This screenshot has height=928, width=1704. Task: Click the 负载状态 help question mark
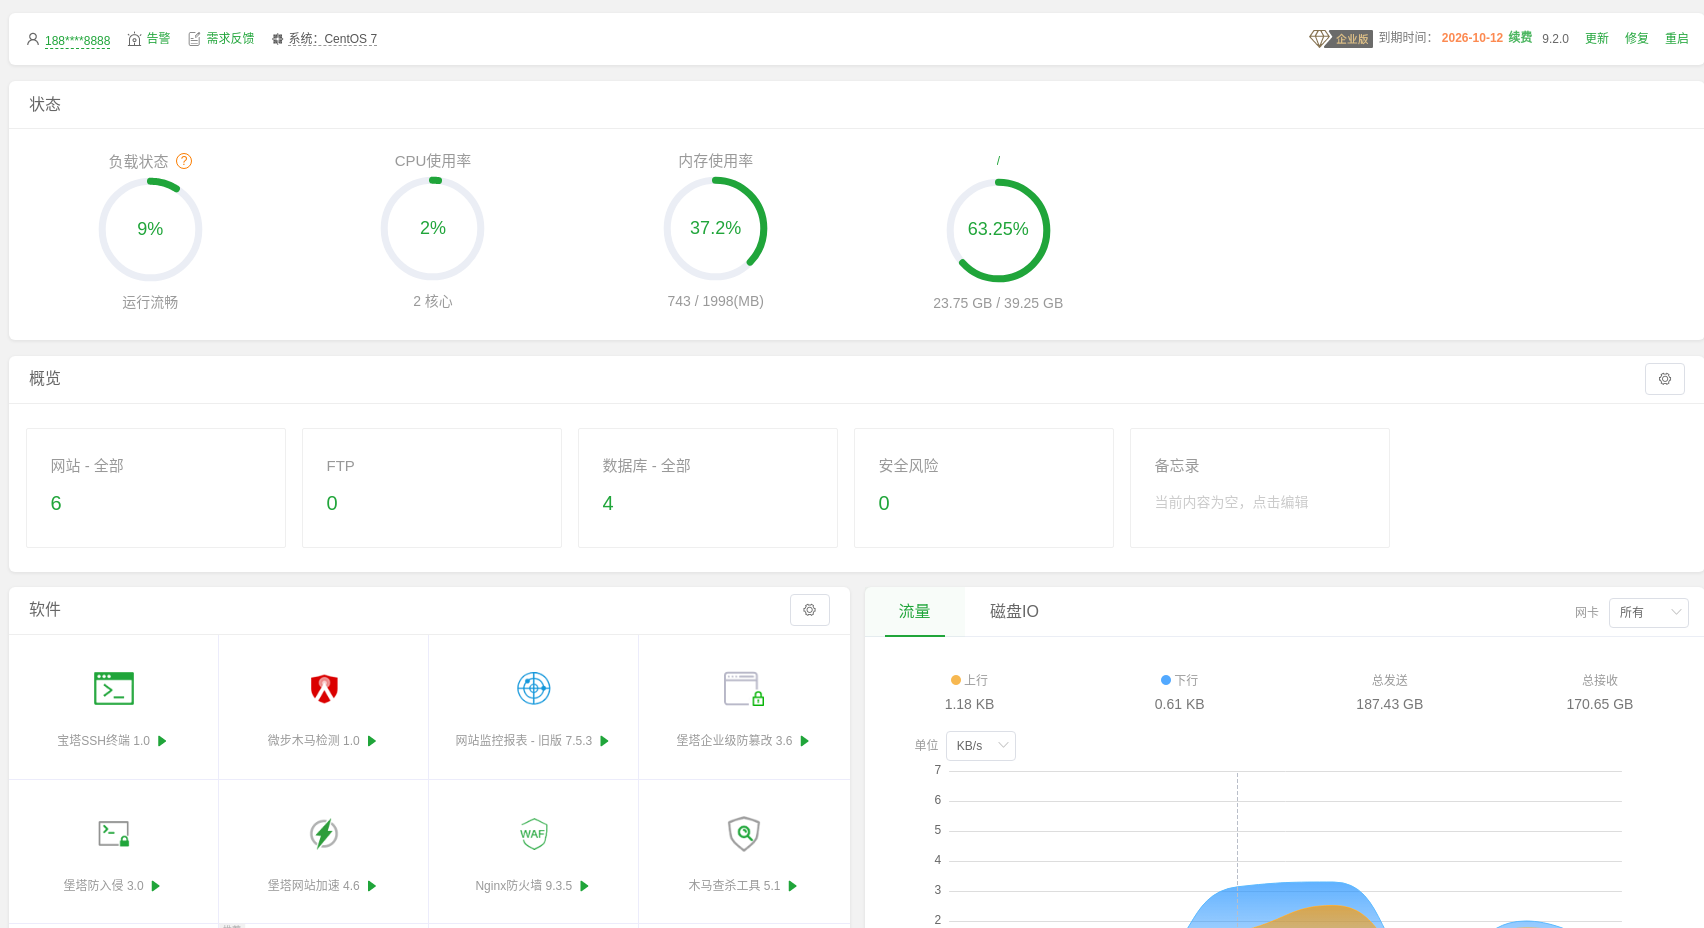[184, 161]
